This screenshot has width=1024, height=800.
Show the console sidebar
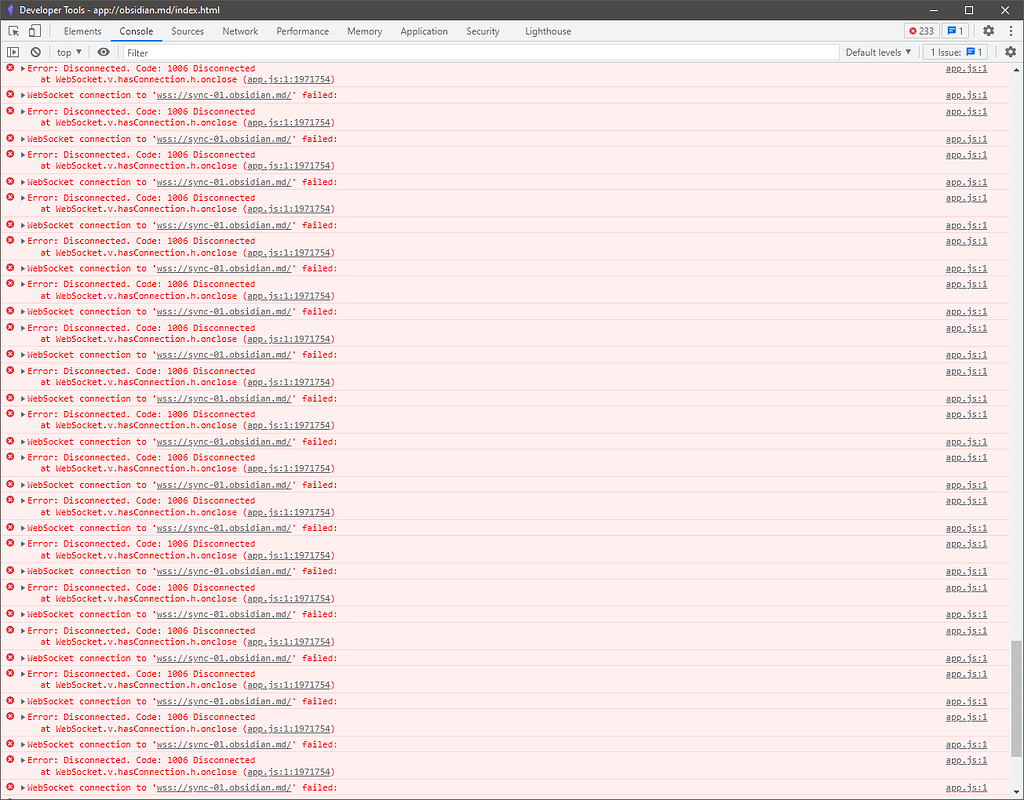tap(13, 52)
